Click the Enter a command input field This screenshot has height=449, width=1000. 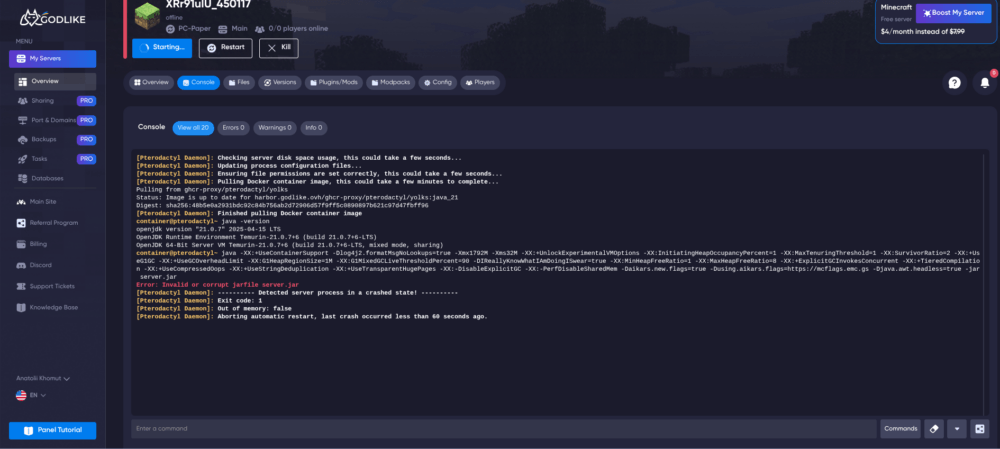(504, 429)
